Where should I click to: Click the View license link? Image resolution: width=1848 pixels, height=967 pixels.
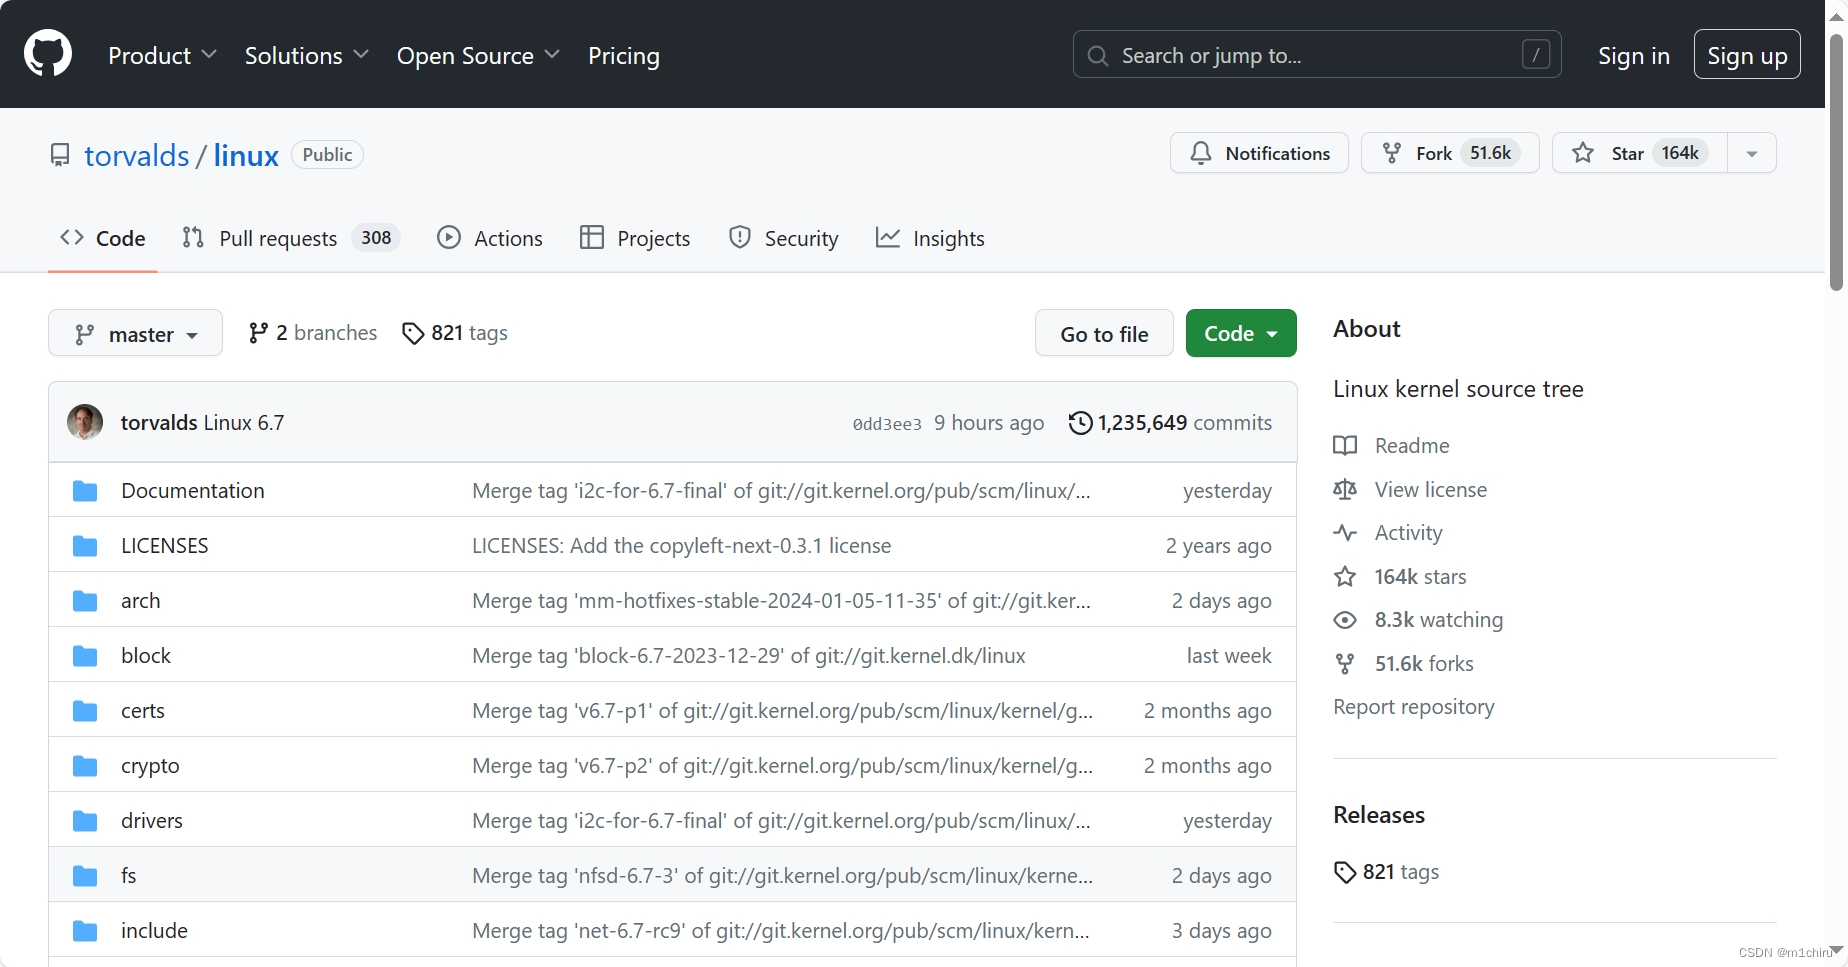[1431, 490]
